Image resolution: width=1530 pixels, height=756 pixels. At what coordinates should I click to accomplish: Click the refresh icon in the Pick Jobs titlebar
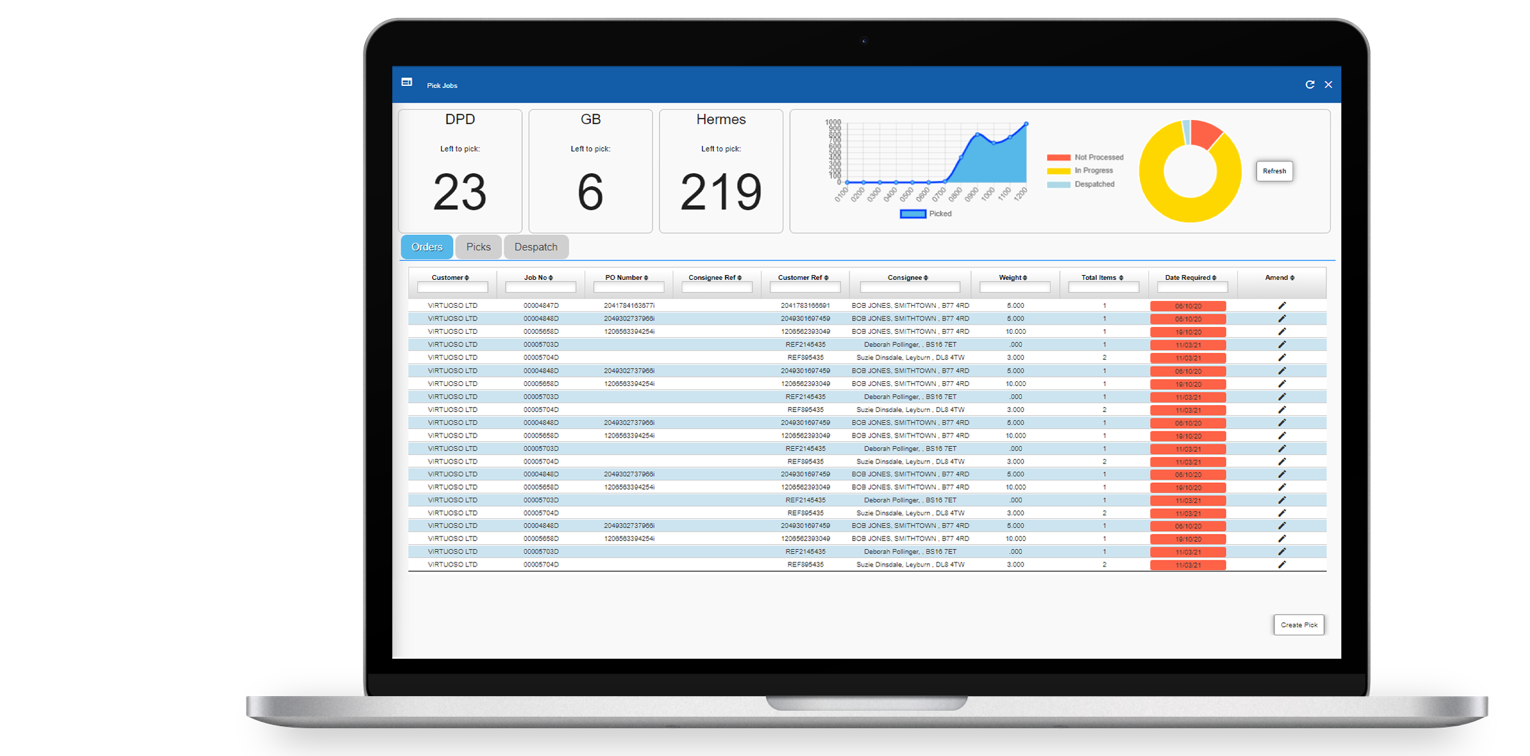(1310, 85)
